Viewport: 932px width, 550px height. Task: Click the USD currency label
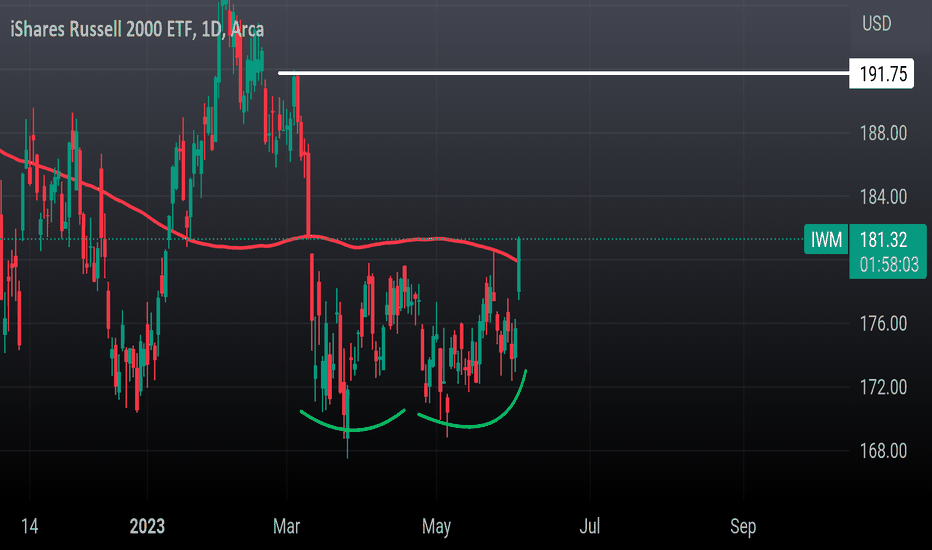click(x=877, y=24)
